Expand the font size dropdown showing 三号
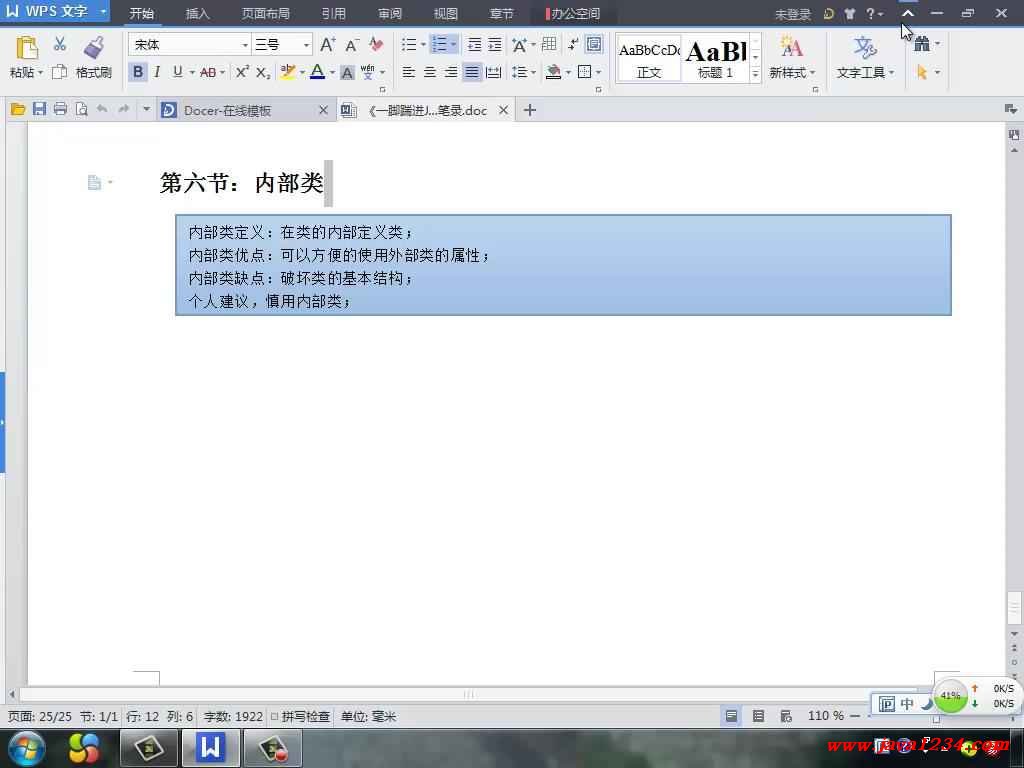1024x768 pixels. (x=306, y=45)
